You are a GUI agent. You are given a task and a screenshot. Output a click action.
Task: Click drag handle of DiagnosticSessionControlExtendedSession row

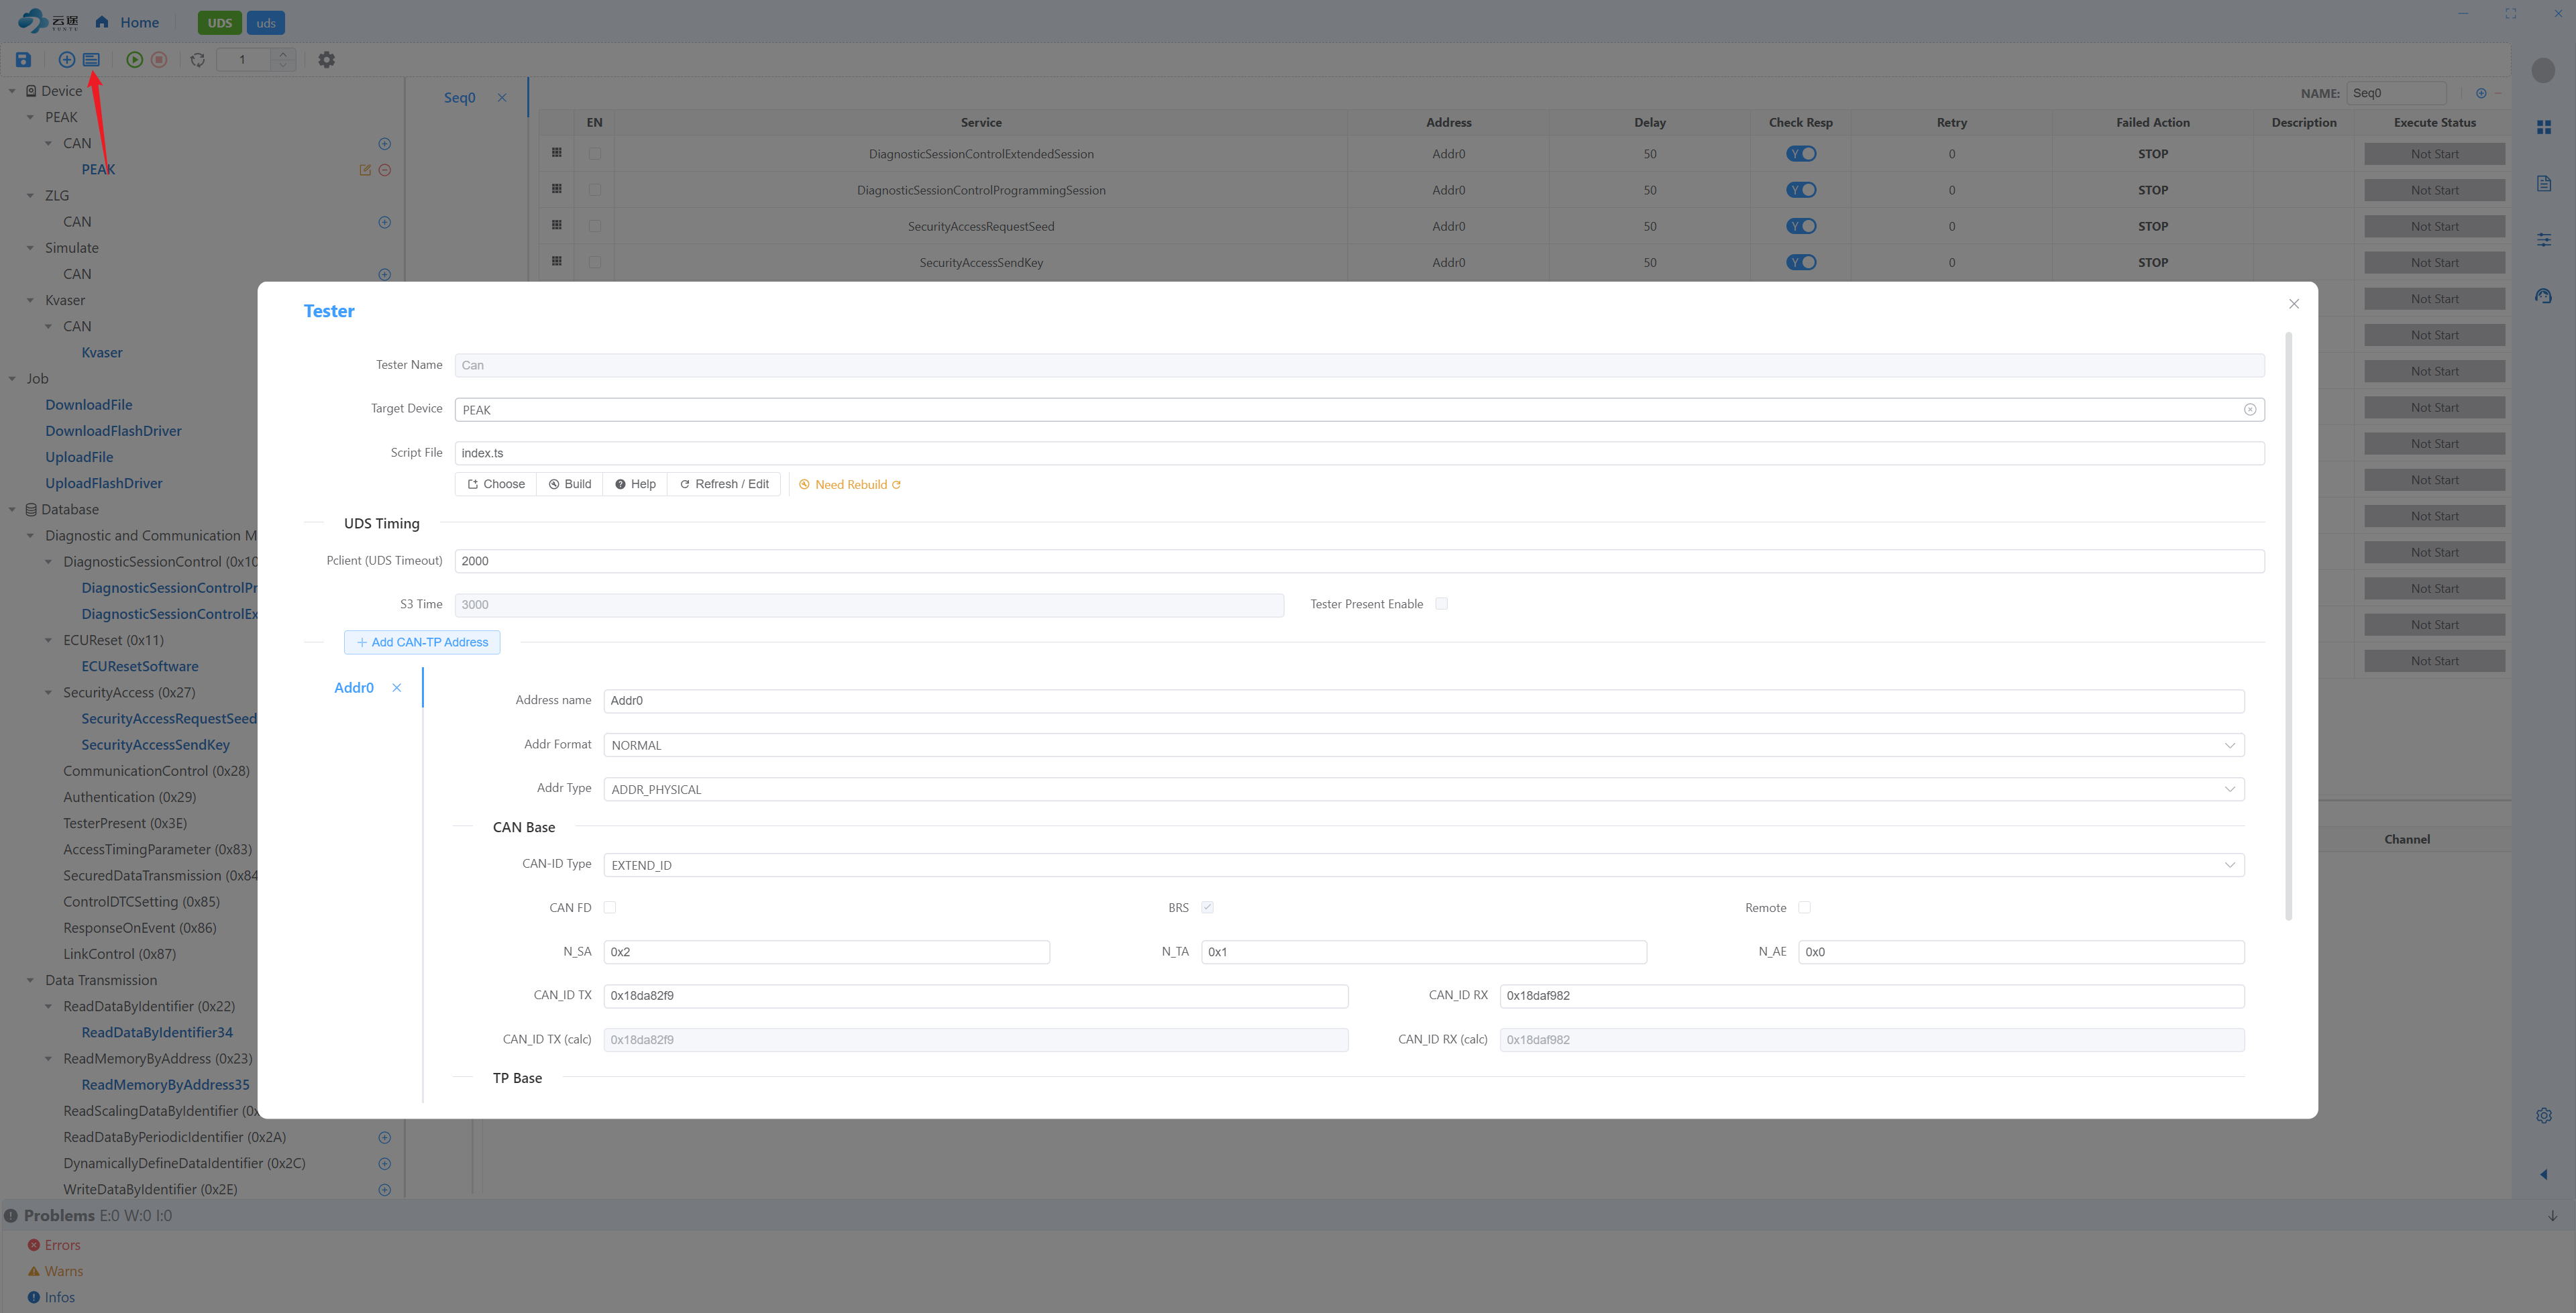tap(557, 153)
